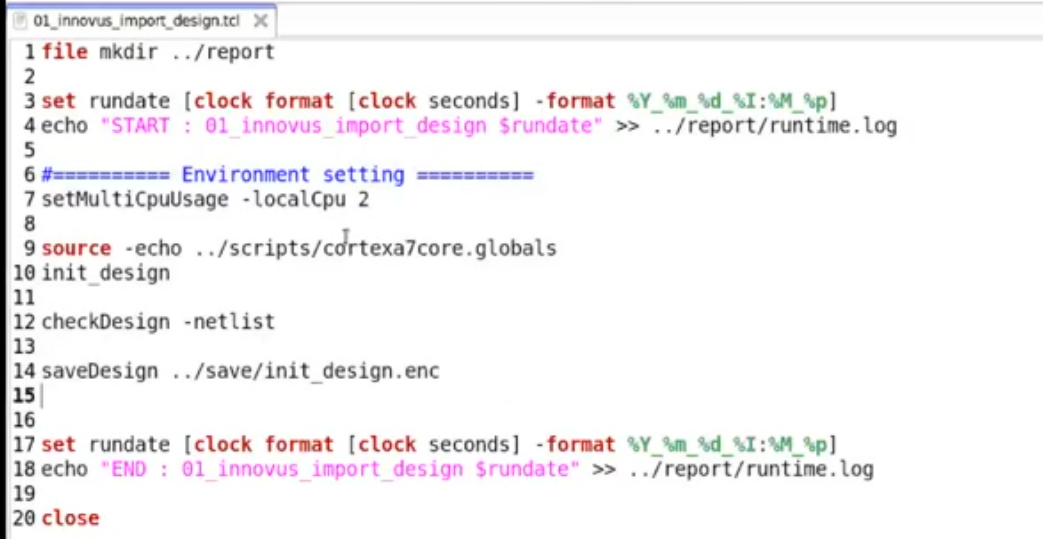Viewport: 1043px width, 539px height.
Task: Click 'saveDesign' on line 14
Action: [100, 371]
